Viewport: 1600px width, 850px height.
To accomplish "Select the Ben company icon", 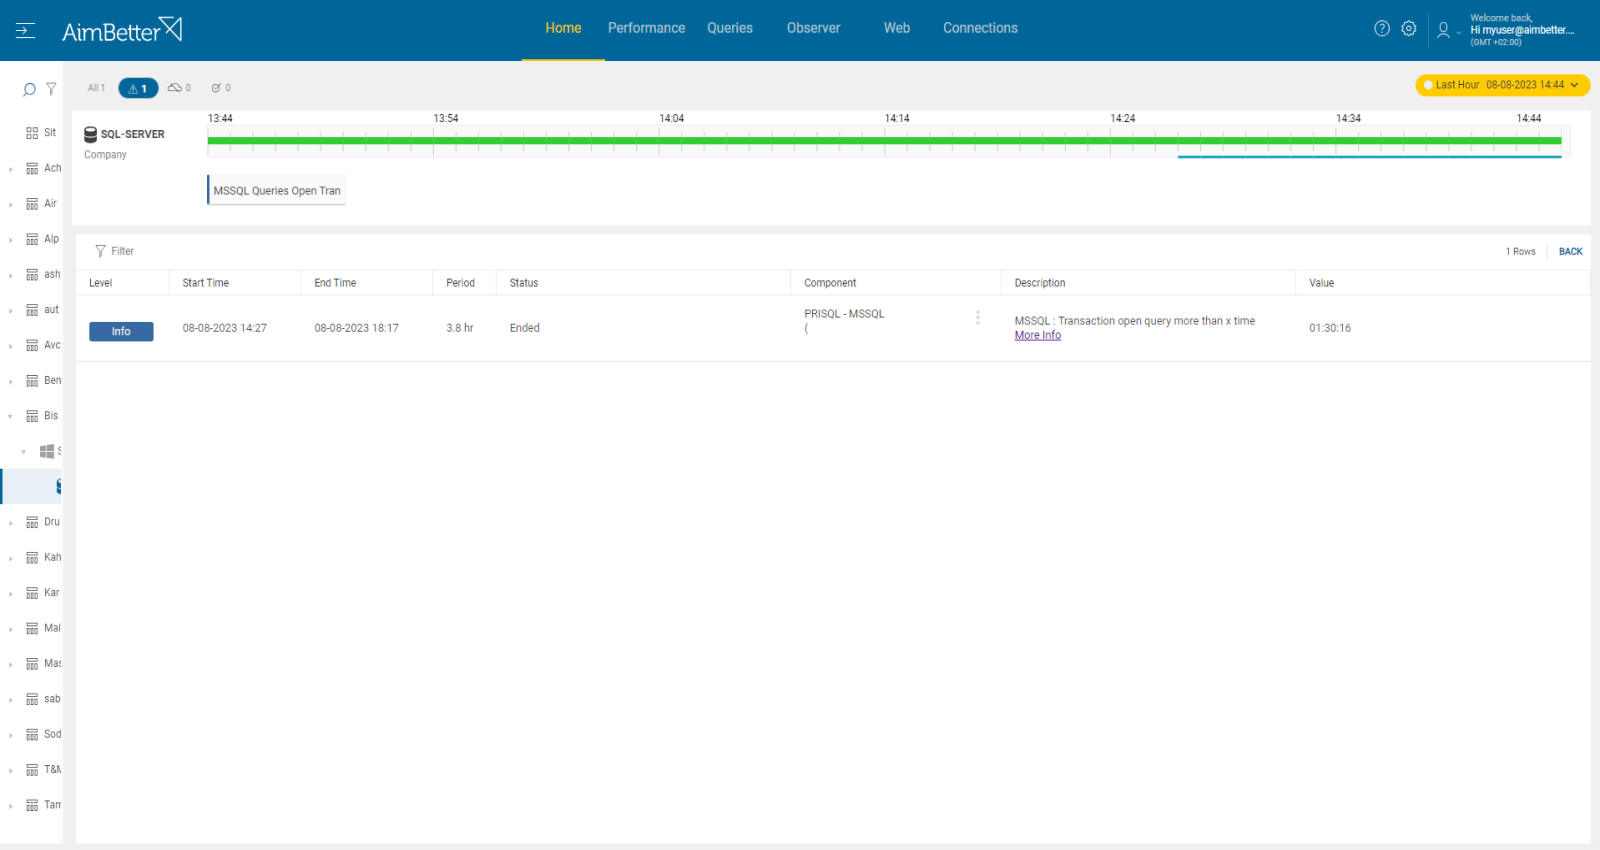I will click(x=32, y=381).
